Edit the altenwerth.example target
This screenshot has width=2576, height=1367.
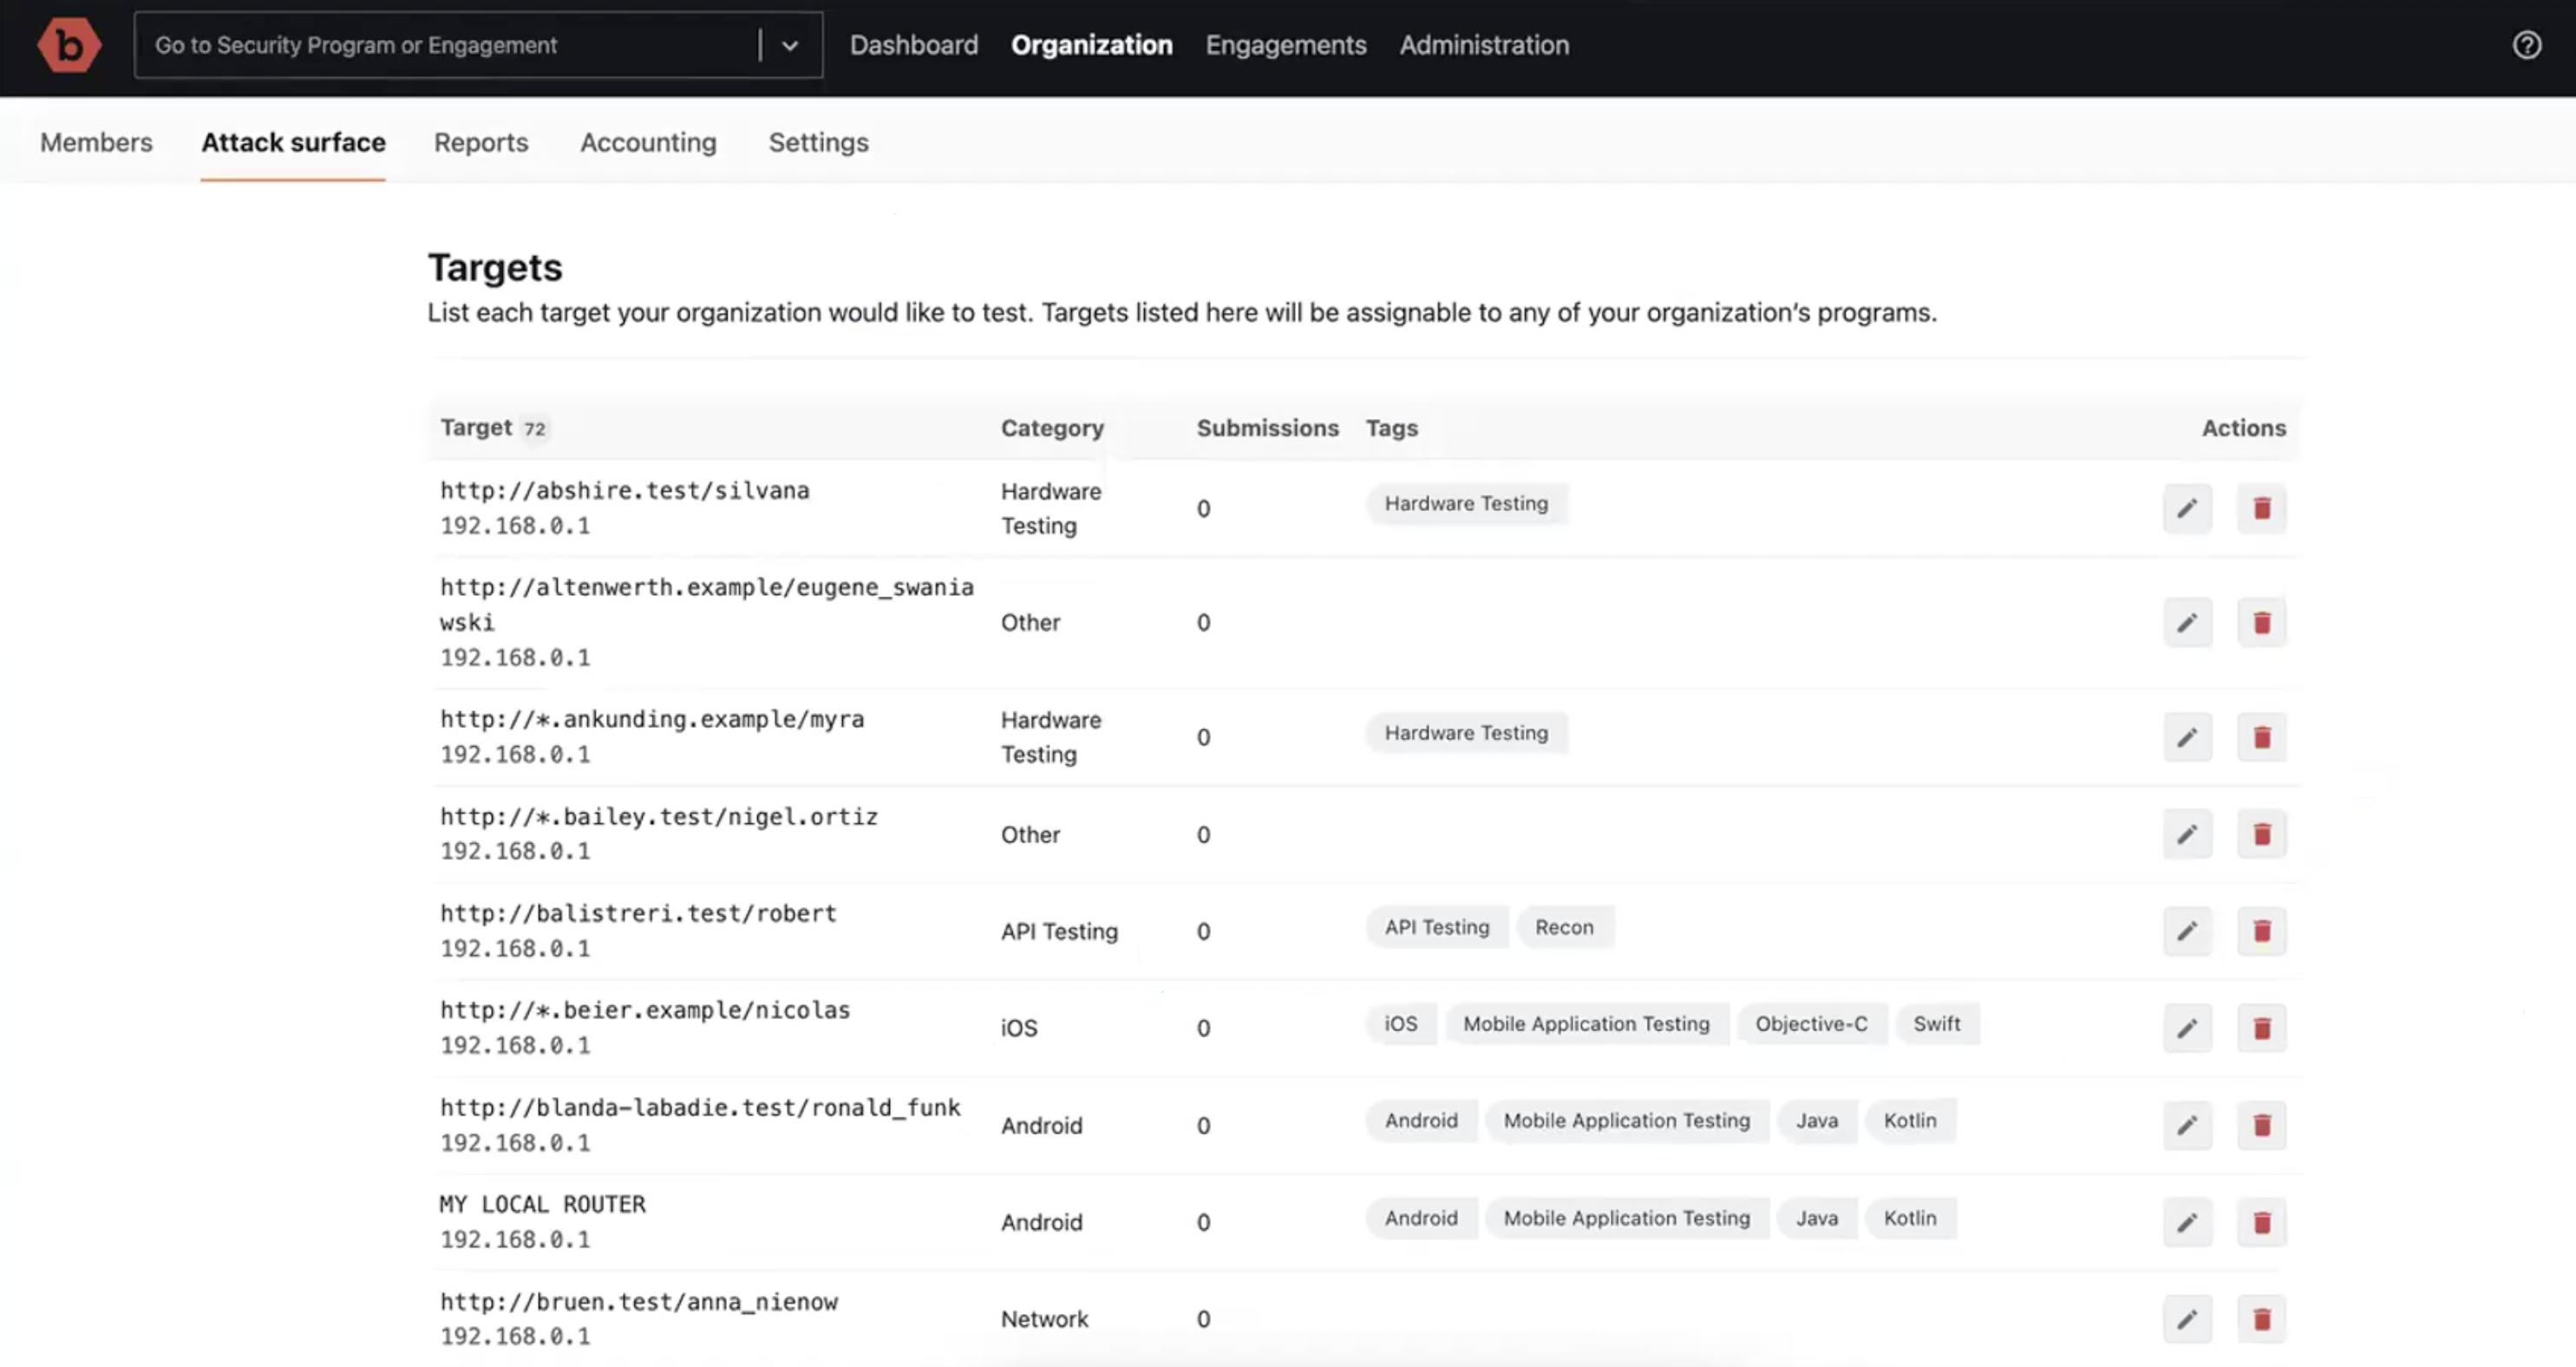pos(2187,623)
